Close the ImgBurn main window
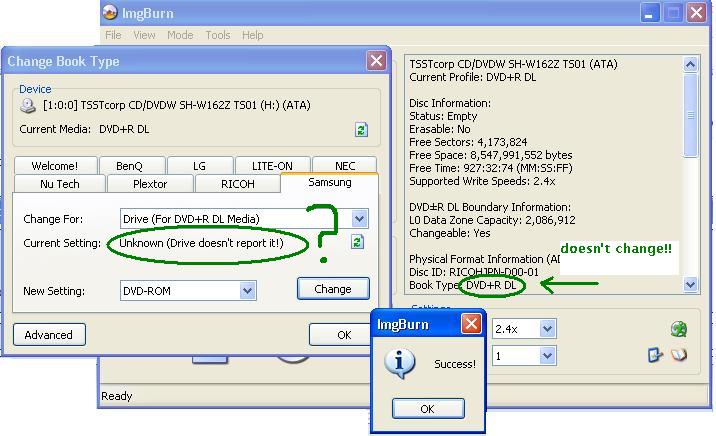The width and height of the screenshot is (716, 436). 696,13
